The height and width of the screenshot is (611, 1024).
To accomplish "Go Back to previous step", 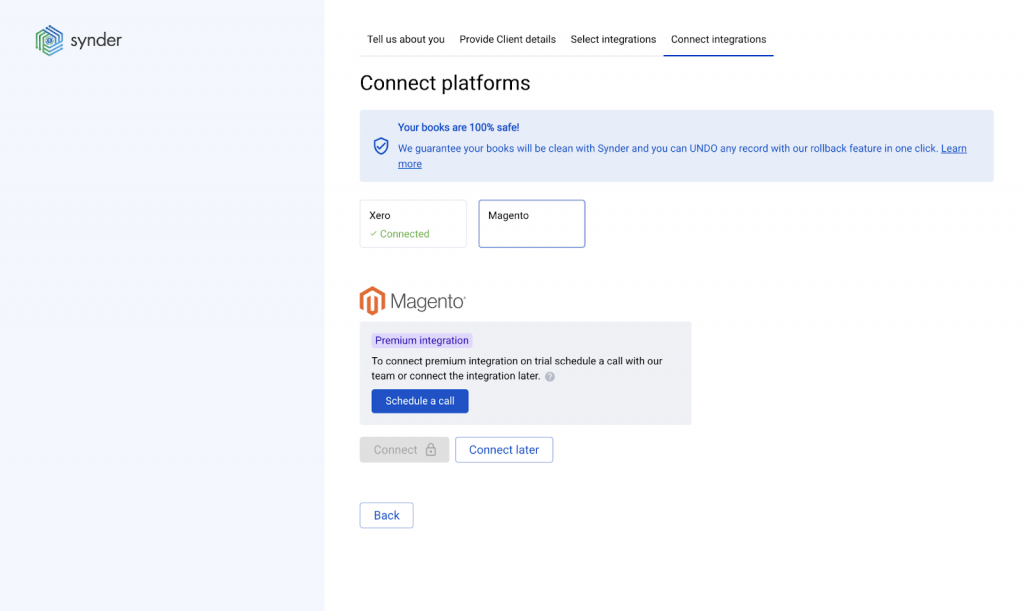I will [x=387, y=515].
